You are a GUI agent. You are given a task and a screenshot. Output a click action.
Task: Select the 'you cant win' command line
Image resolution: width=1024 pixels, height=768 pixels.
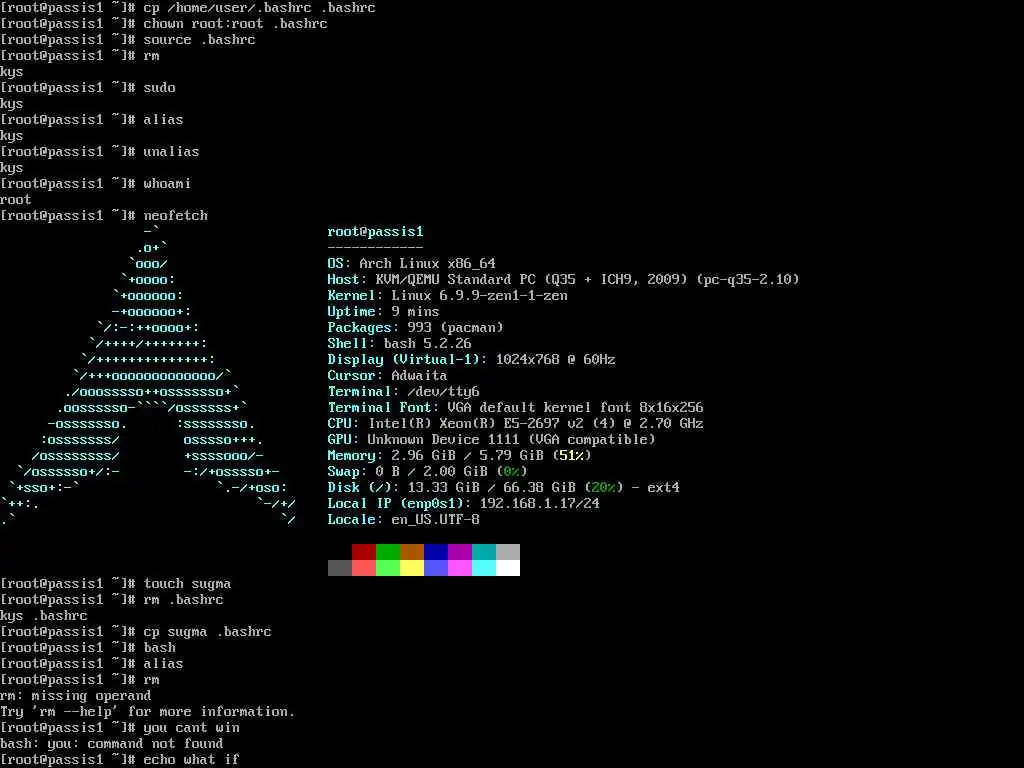pos(120,728)
